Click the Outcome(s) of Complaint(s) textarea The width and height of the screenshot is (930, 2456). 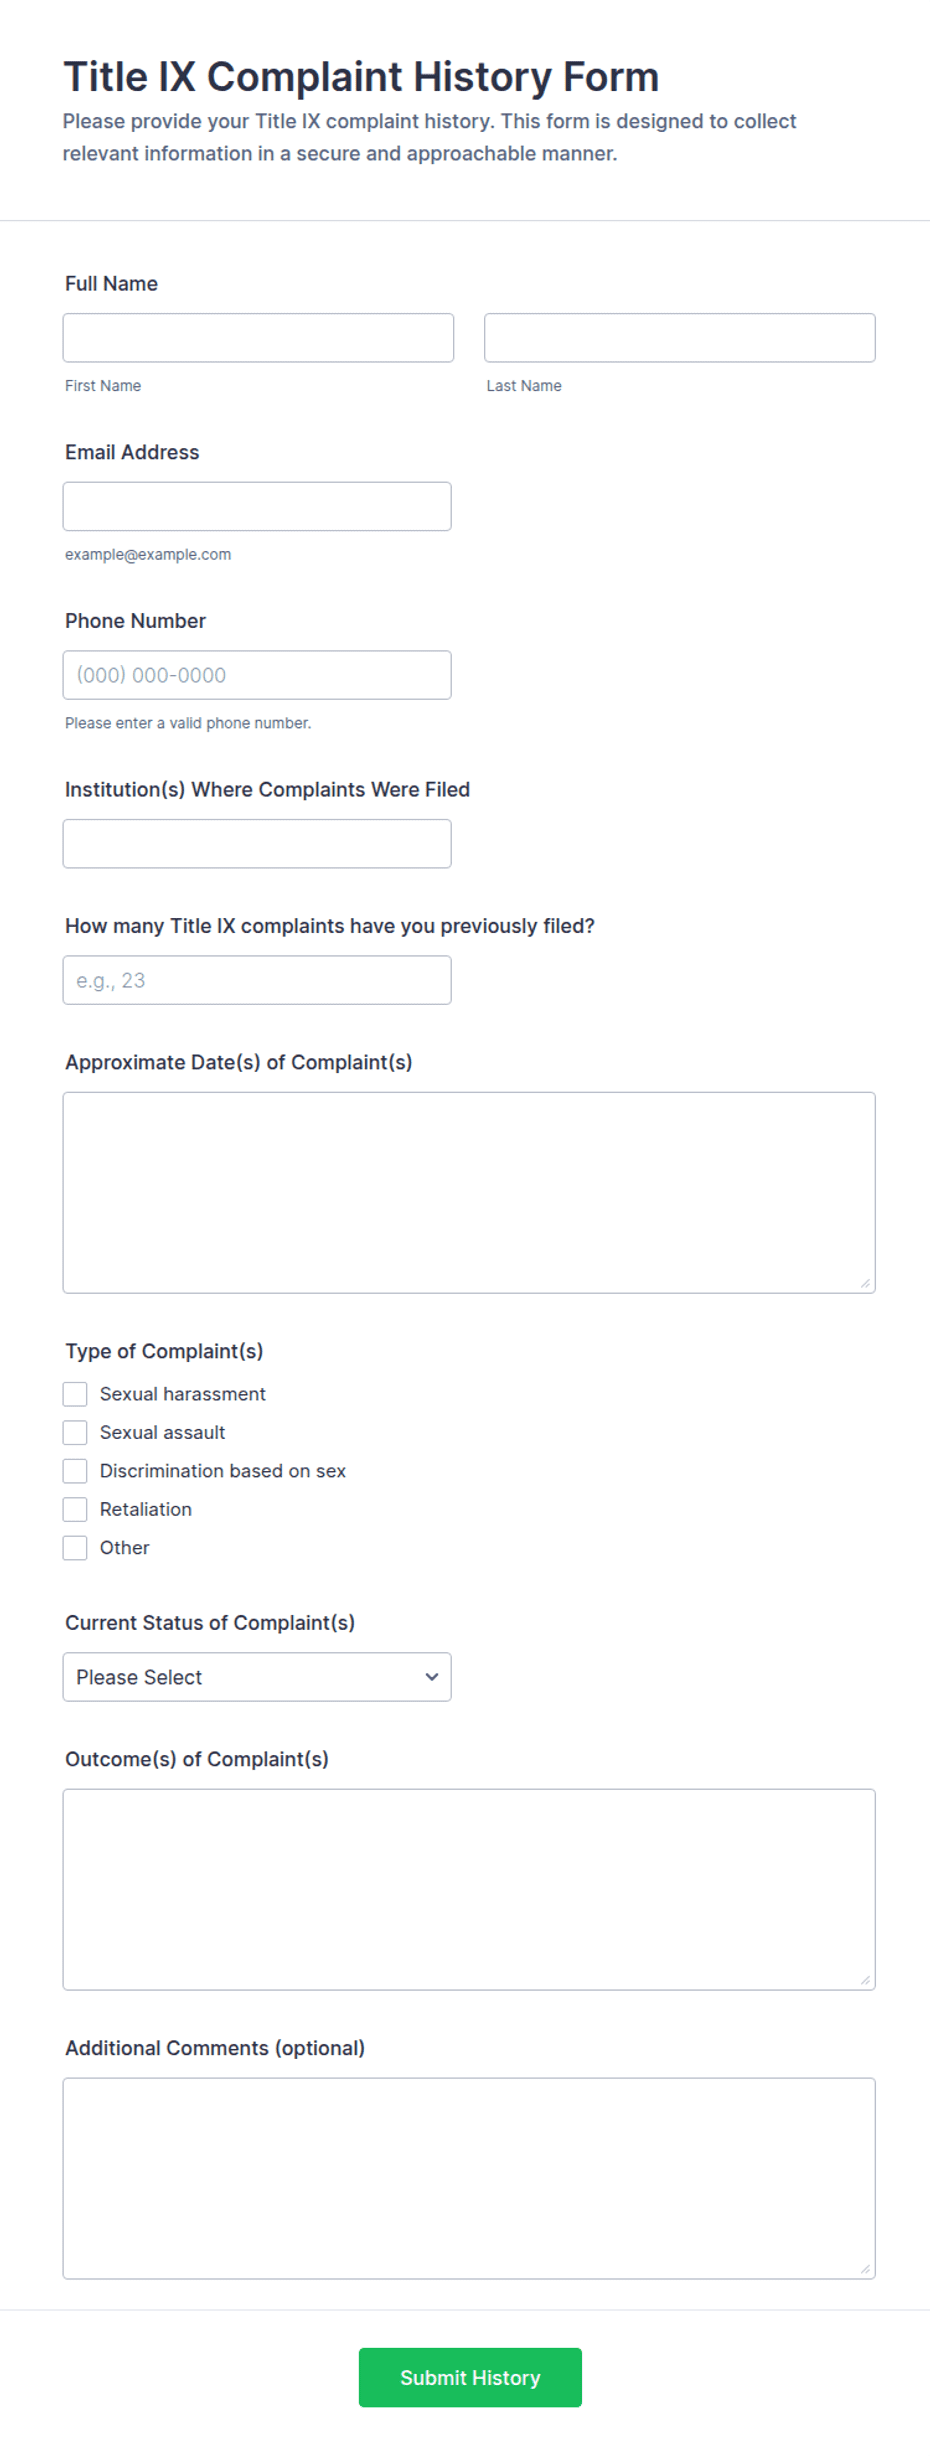pos(469,1890)
